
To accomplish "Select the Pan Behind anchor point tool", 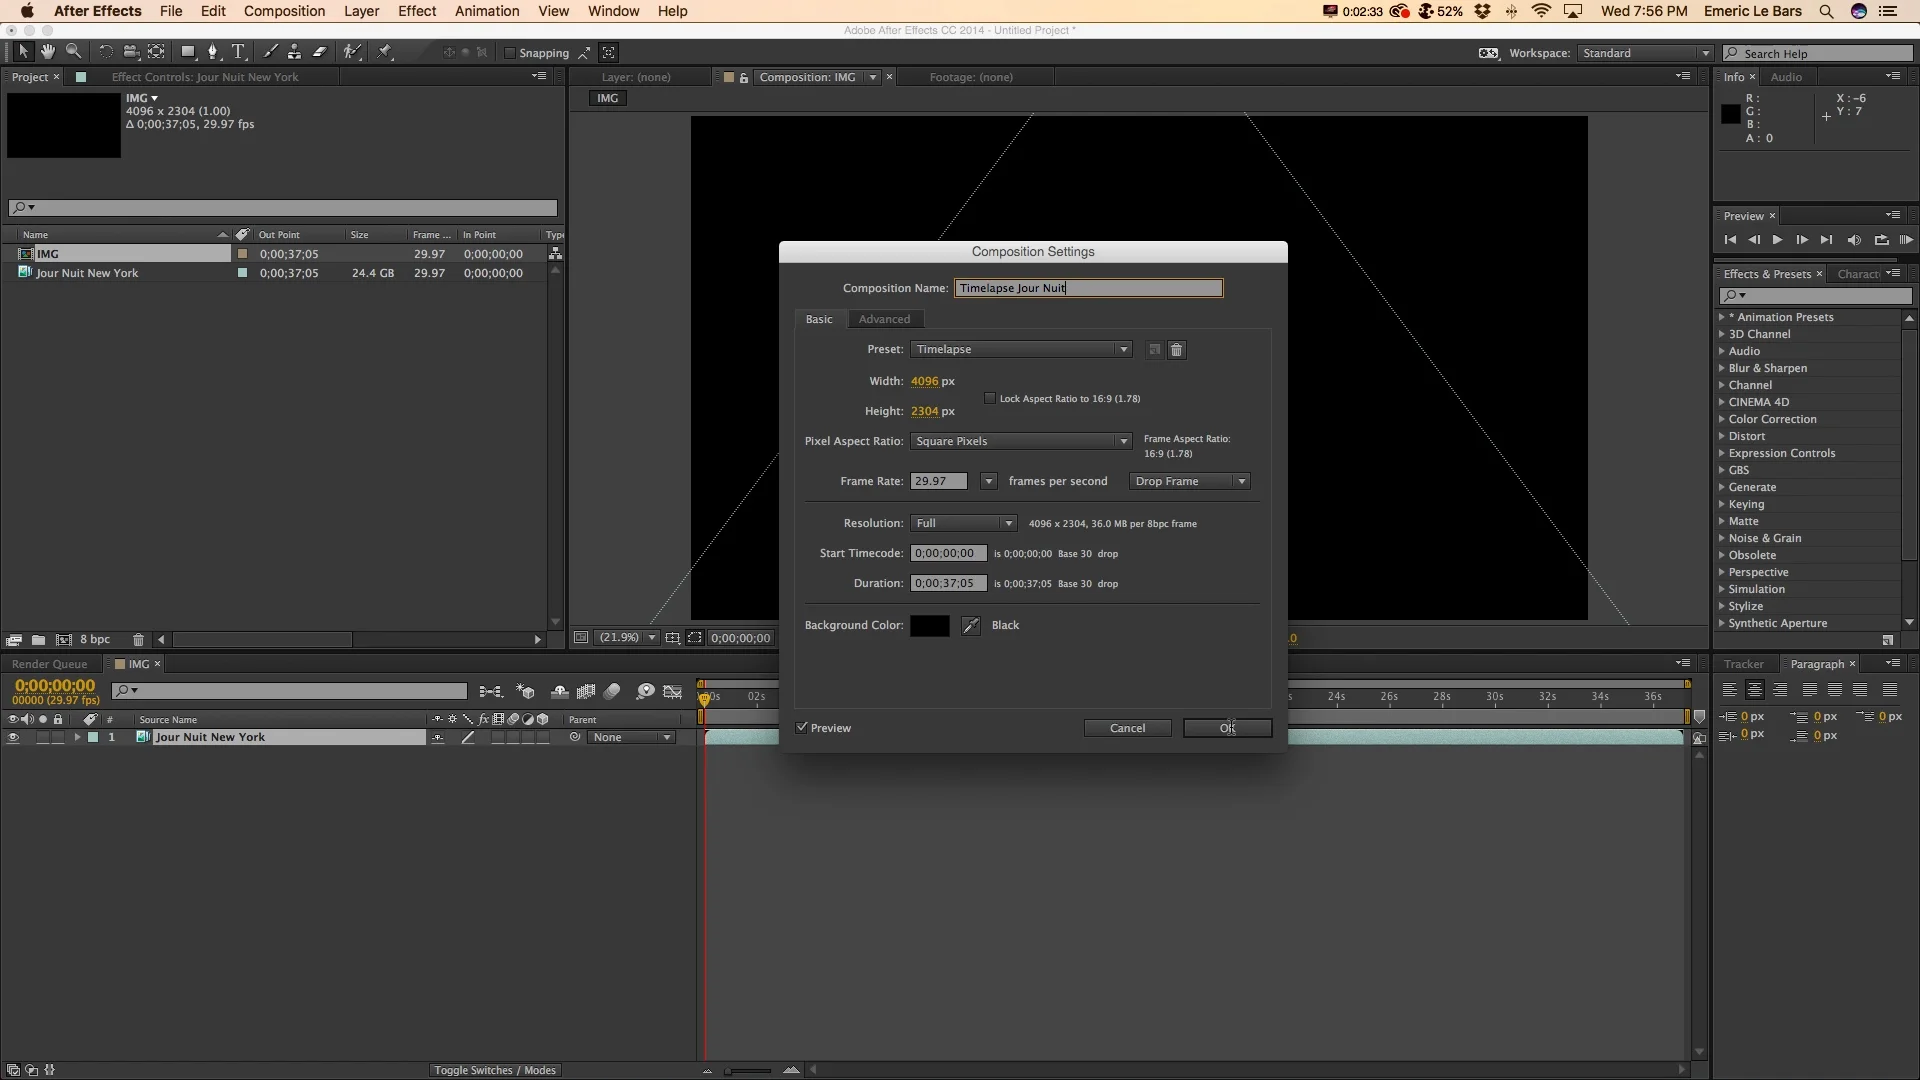I will pos(156,52).
